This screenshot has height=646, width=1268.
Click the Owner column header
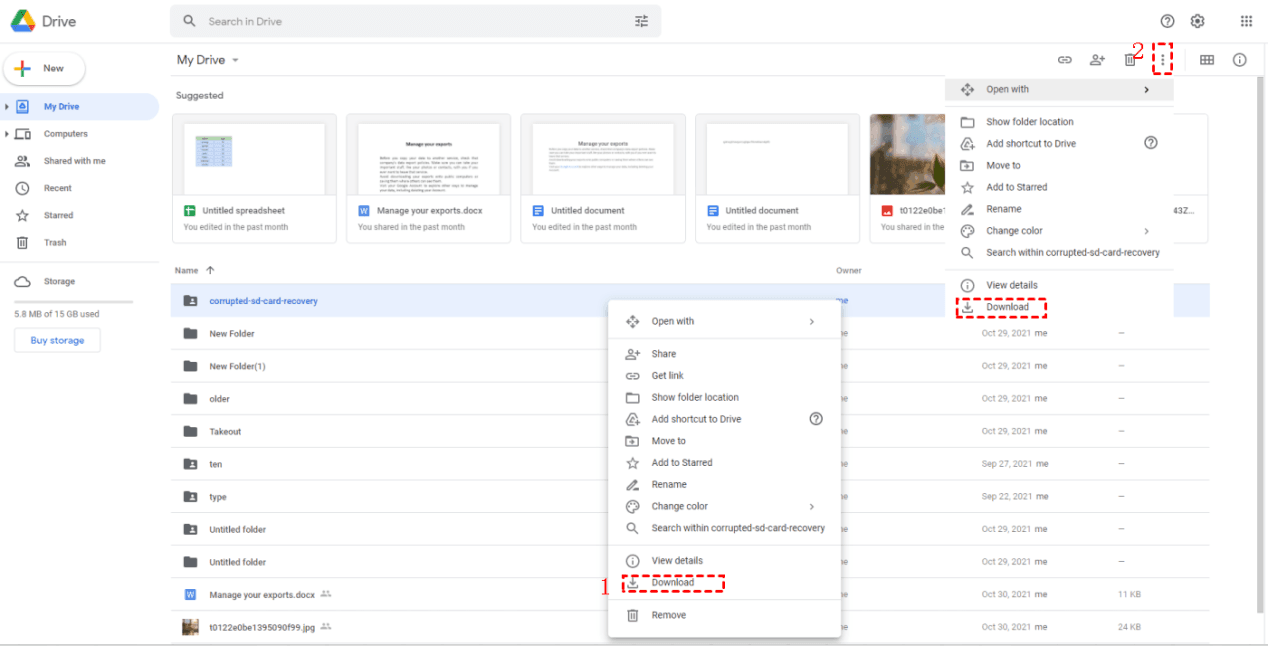click(x=848, y=270)
